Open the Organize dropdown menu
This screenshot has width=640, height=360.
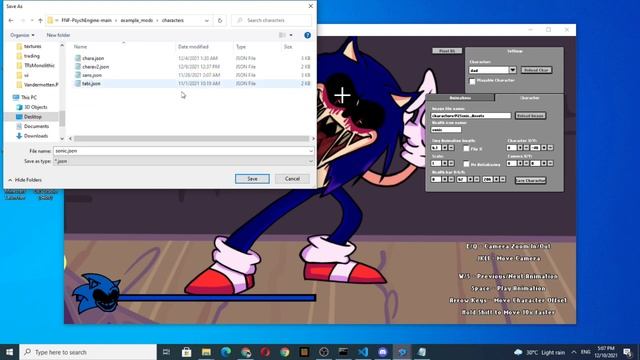(x=22, y=35)
